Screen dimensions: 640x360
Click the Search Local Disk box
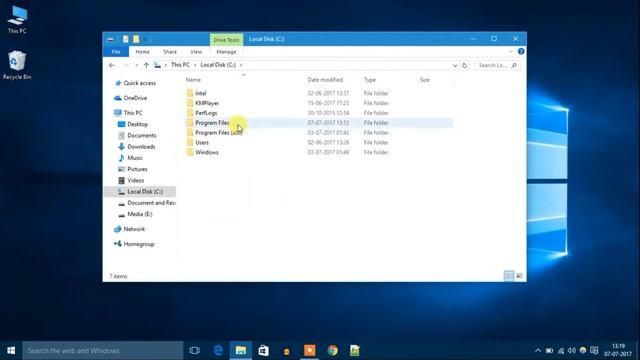[498, 65]
